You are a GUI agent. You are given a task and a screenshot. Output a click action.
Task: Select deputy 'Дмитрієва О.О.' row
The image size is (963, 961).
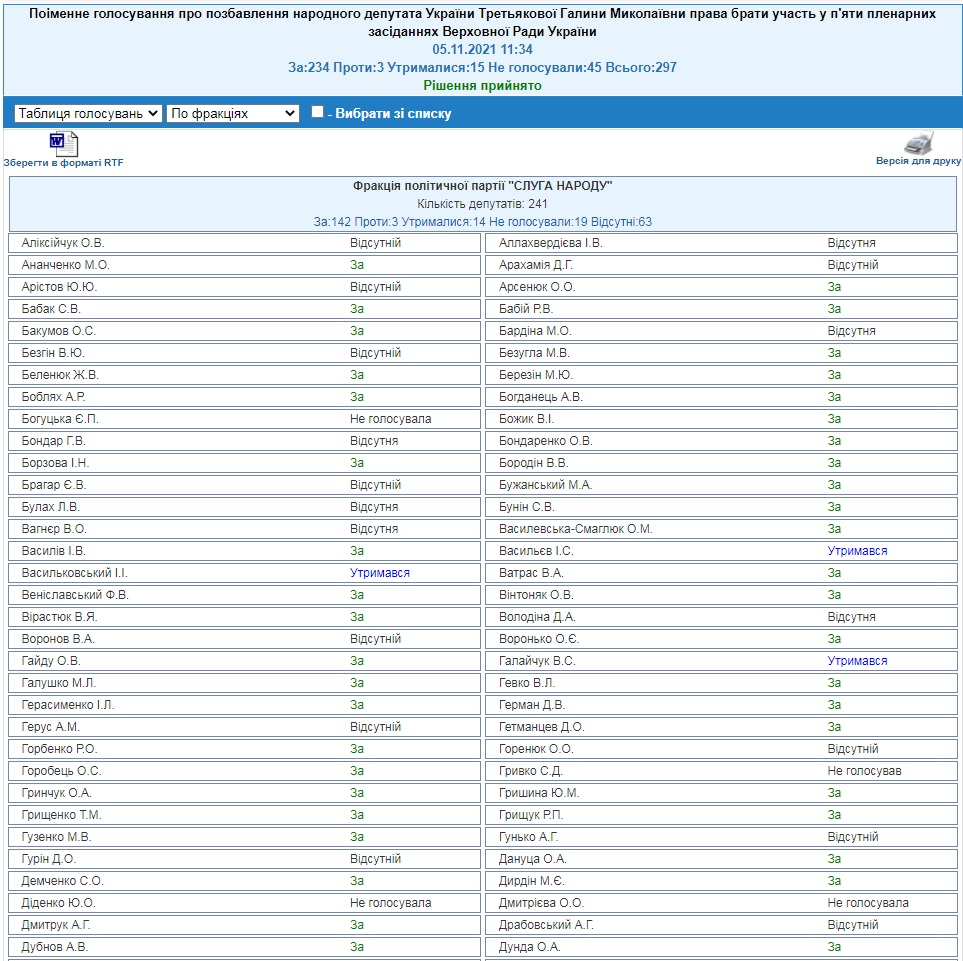tap(541, 903)
